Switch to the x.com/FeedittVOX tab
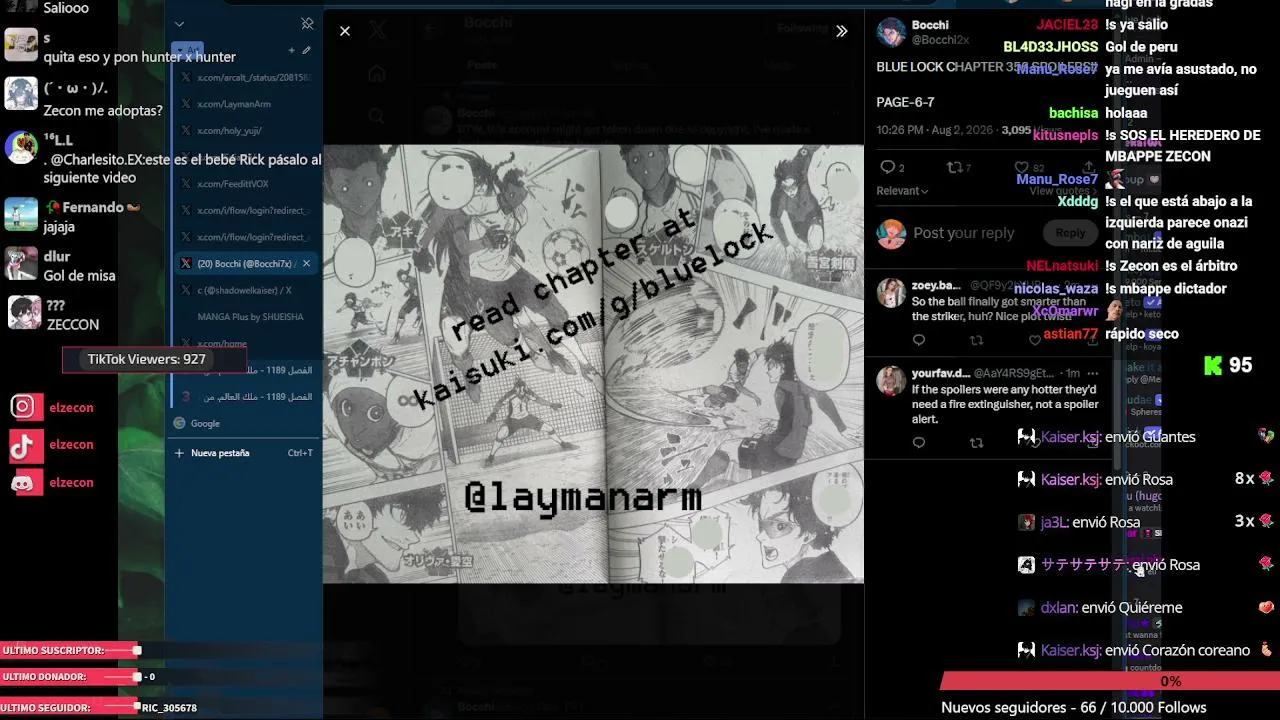The height and width of the screenshot is (720, 1280). point(246,184)
